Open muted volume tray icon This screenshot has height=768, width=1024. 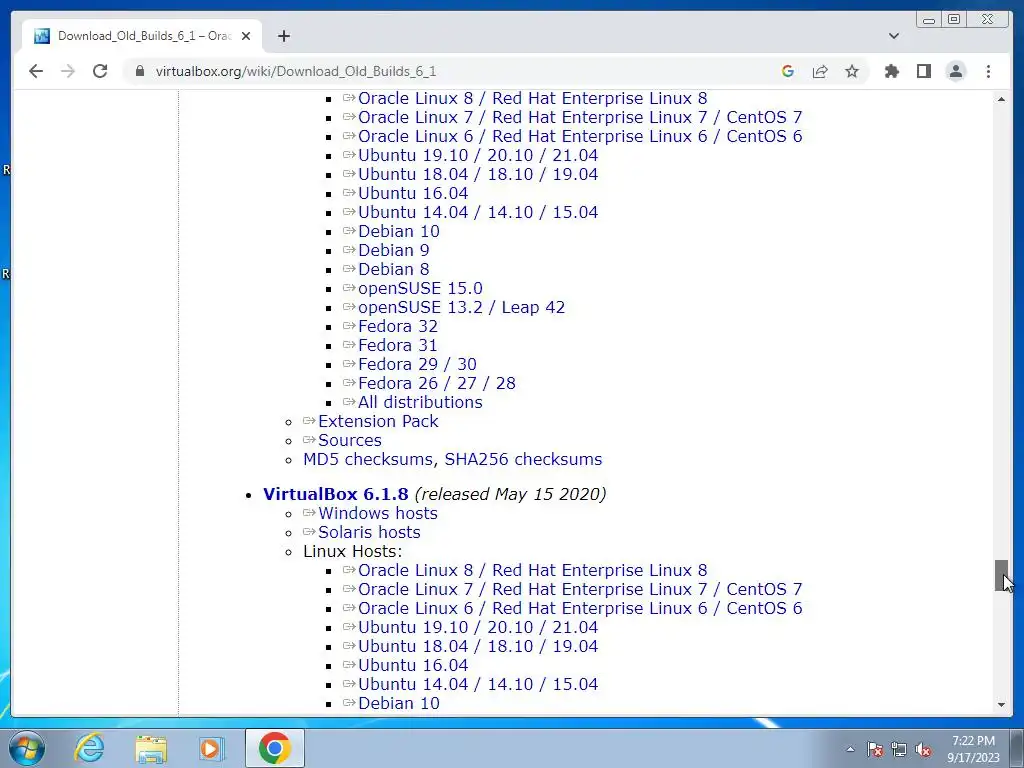923,749
